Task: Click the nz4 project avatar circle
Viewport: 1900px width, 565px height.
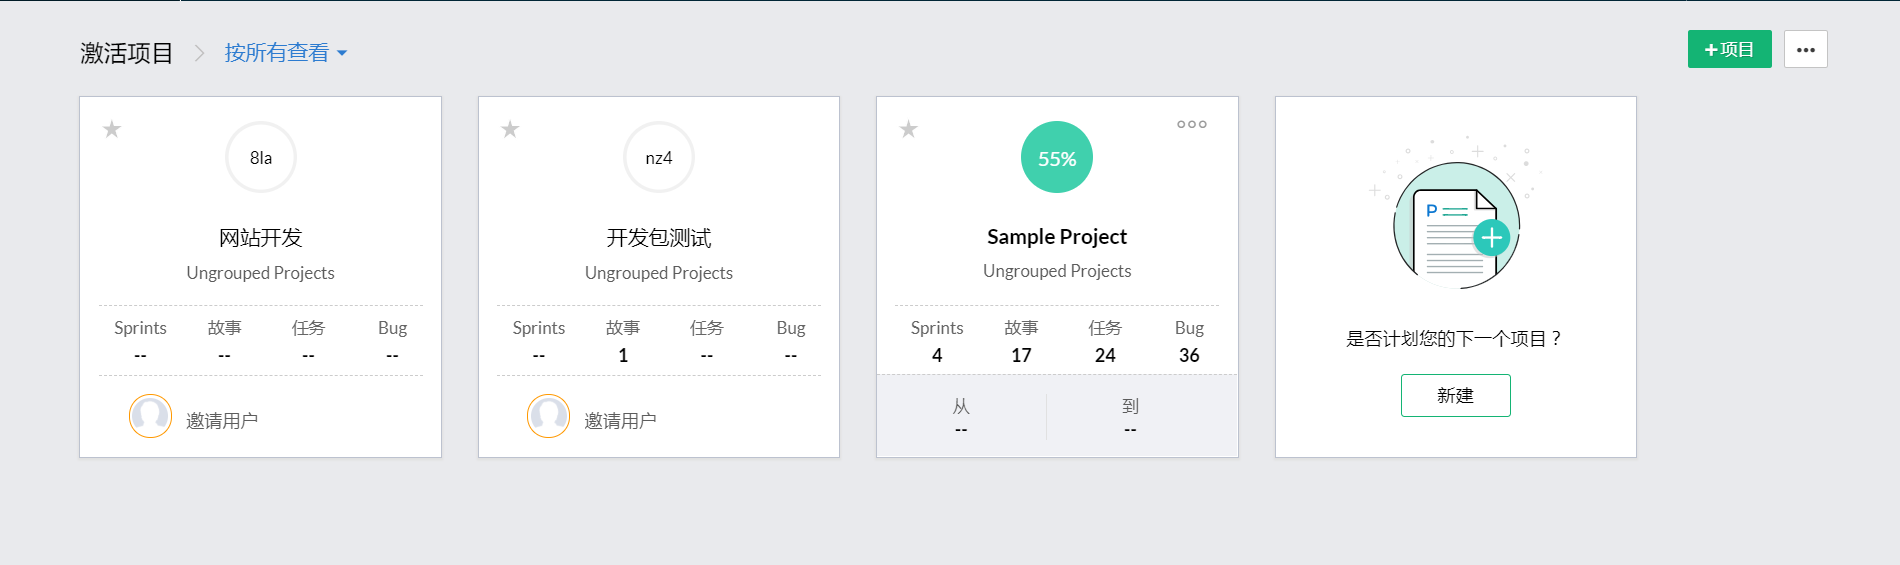Action: (659, 158)
